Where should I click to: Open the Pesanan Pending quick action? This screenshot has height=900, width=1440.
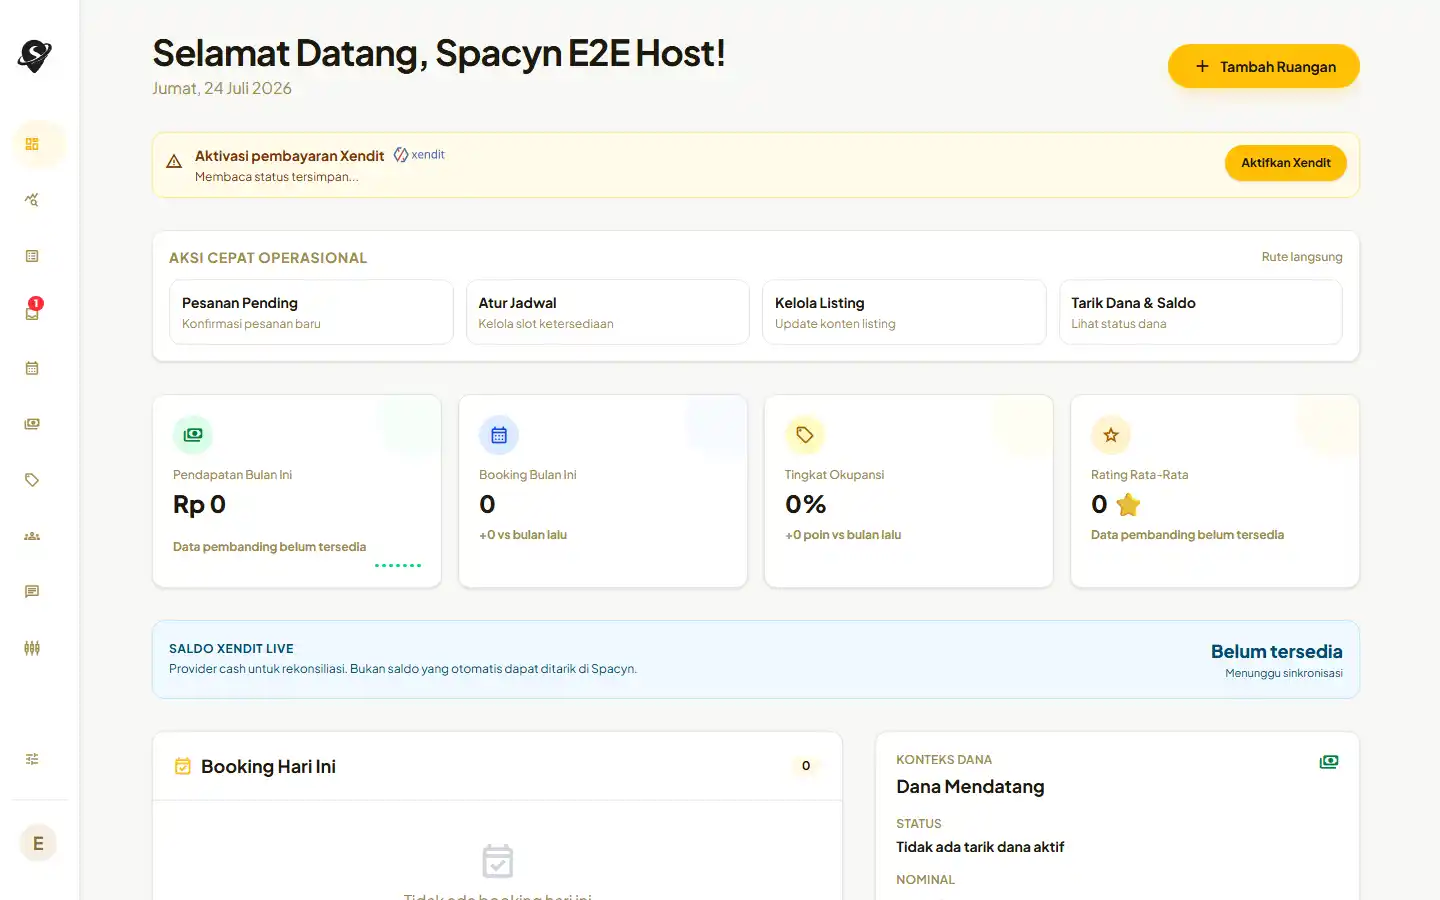[311, 312]
